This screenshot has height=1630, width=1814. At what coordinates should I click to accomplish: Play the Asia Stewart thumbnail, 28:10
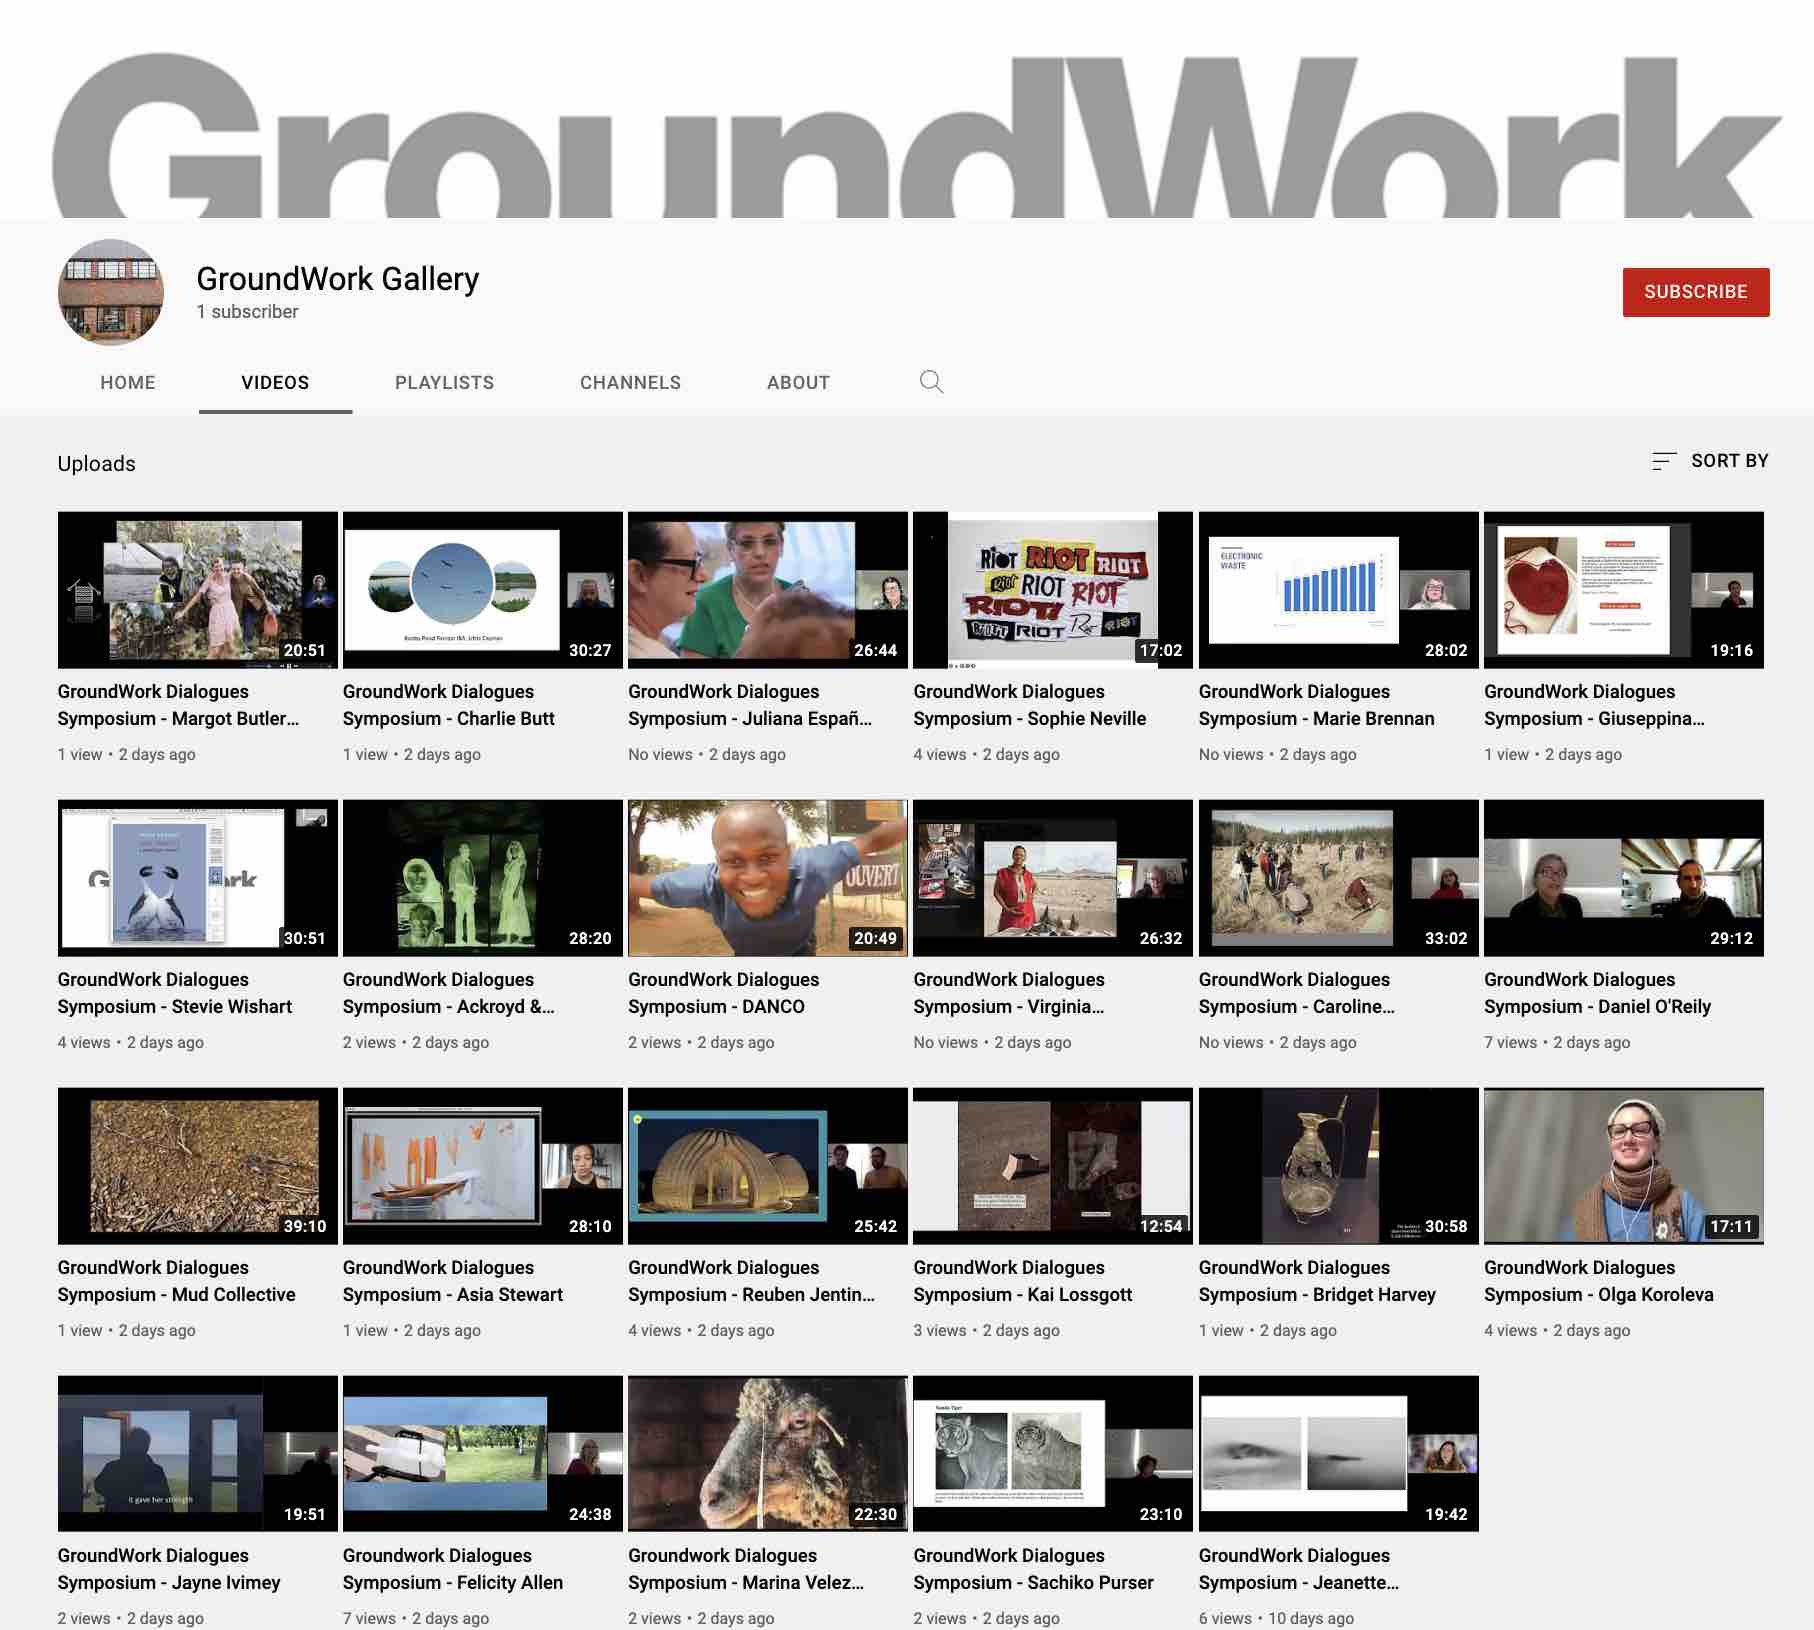[x=483, y=1166]
